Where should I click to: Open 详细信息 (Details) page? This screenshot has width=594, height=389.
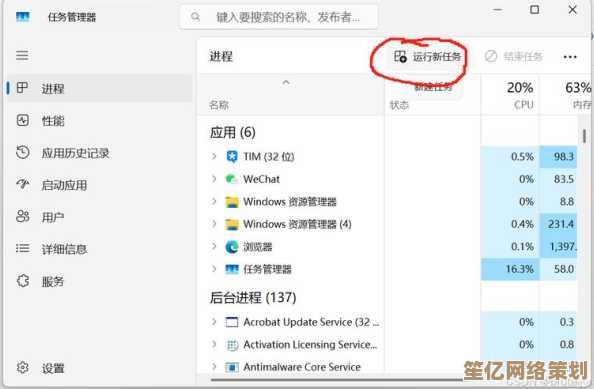click(64, 249)
